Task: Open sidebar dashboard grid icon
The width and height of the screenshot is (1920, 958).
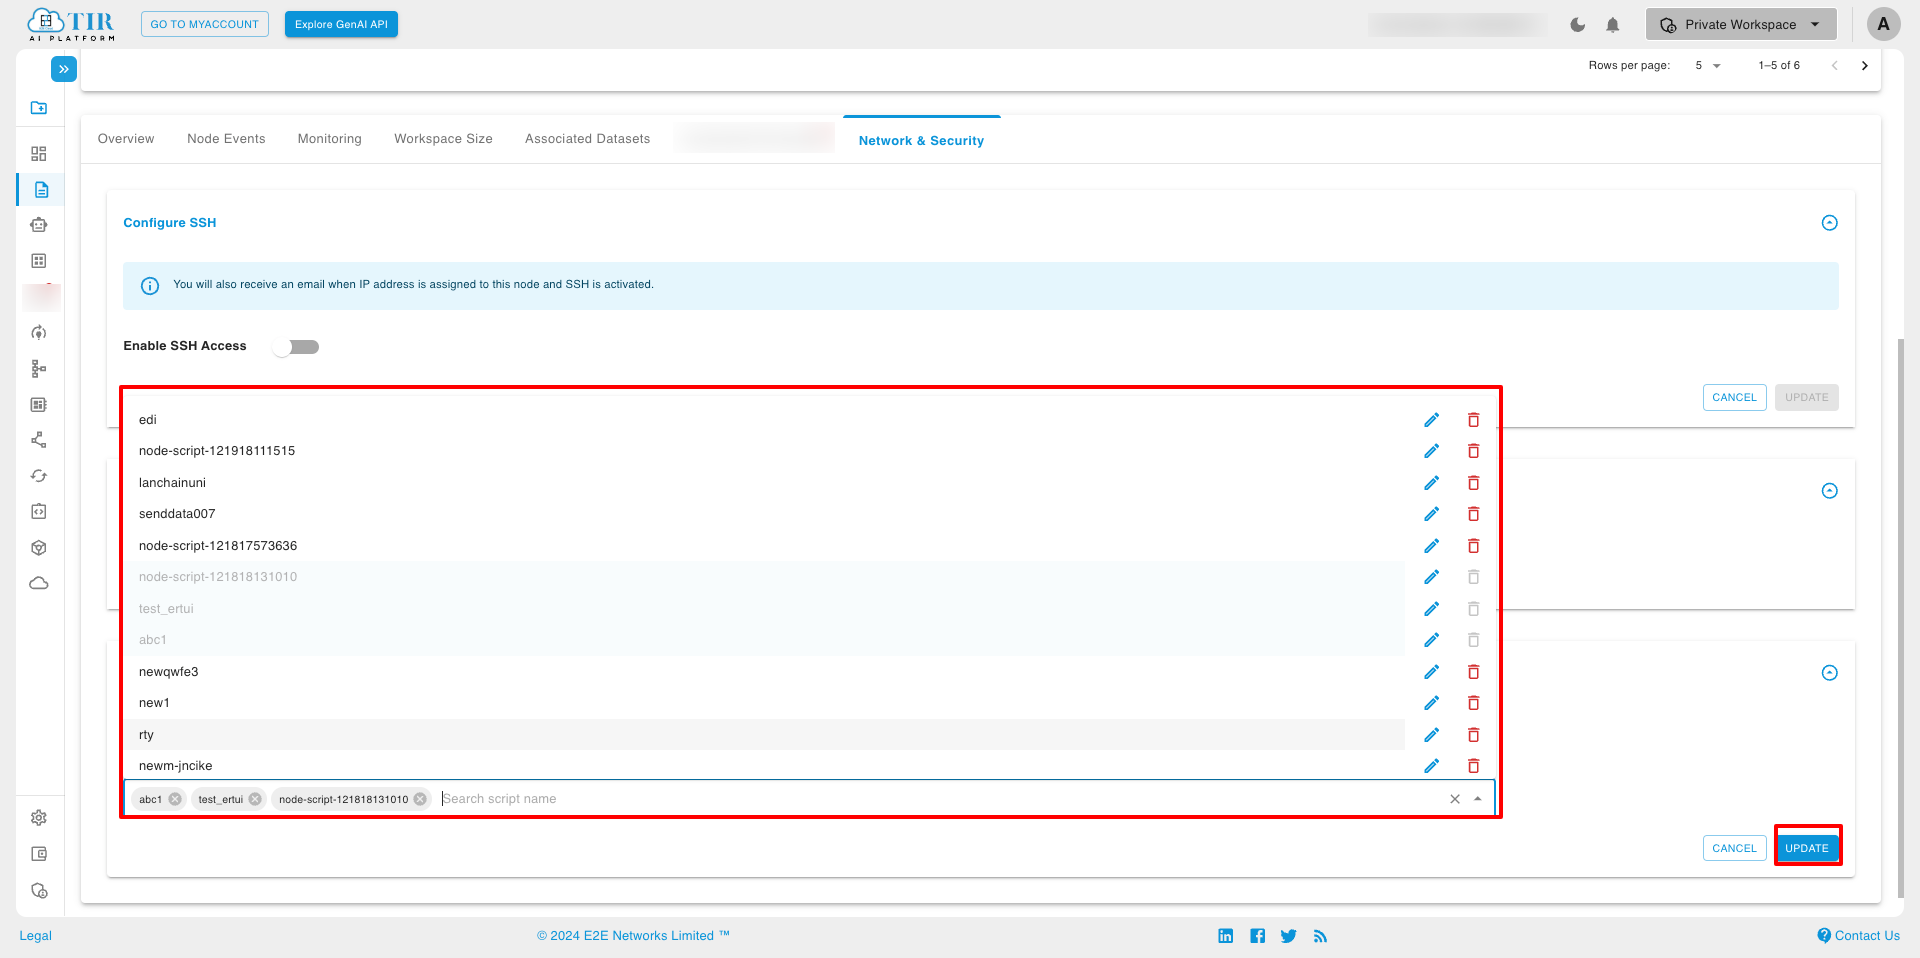Action: click(x=39, y=154)
